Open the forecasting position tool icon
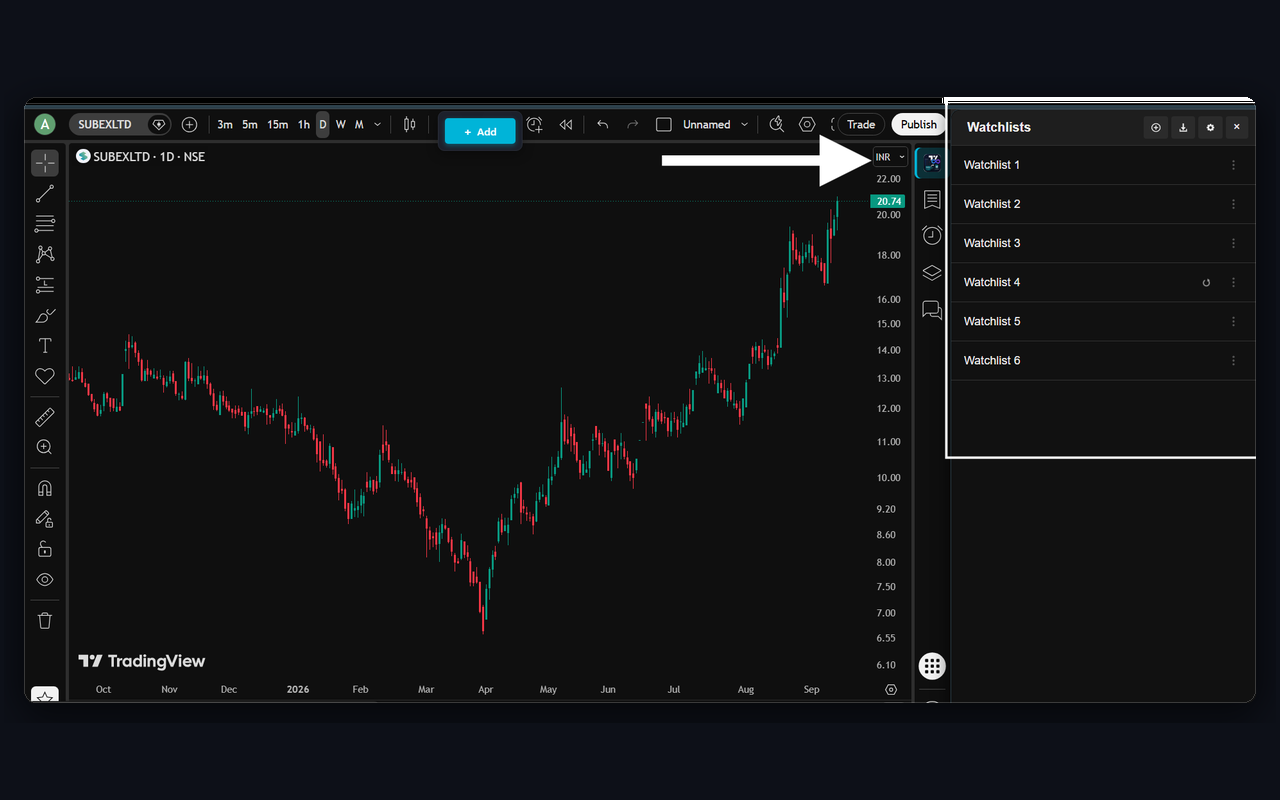 pos(45,285)
